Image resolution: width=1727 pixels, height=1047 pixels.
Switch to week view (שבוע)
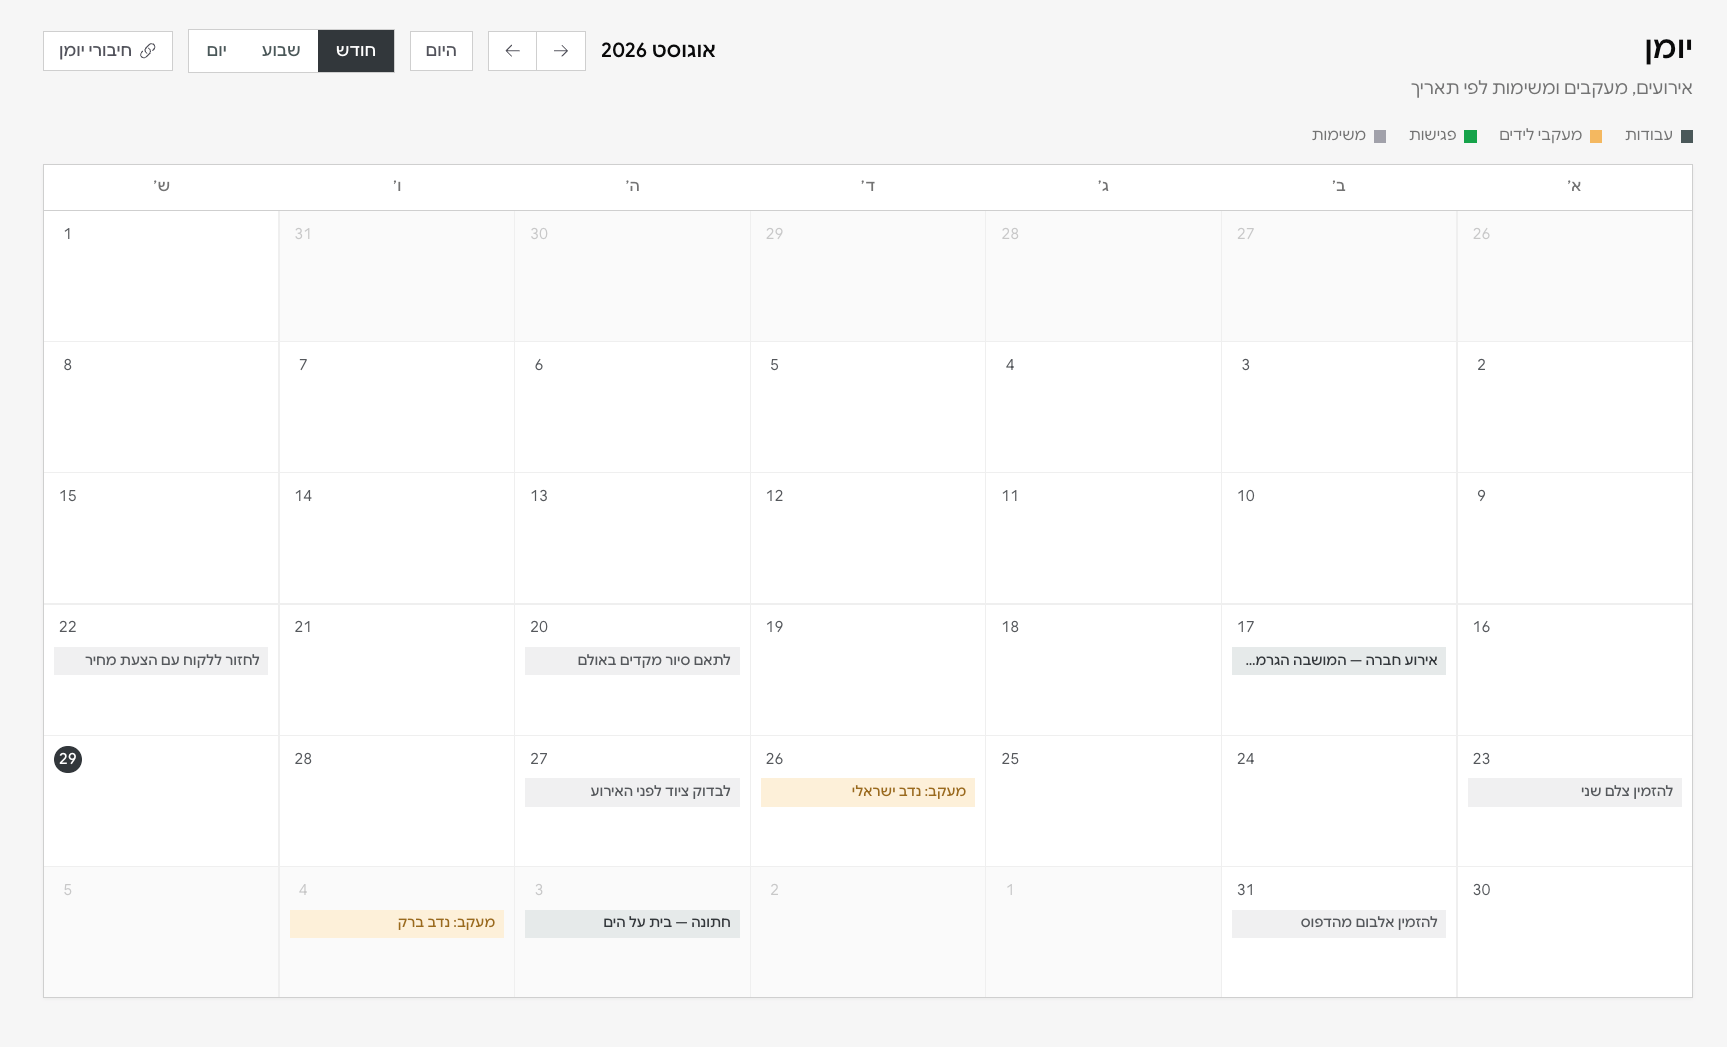[x=281, y=51]
